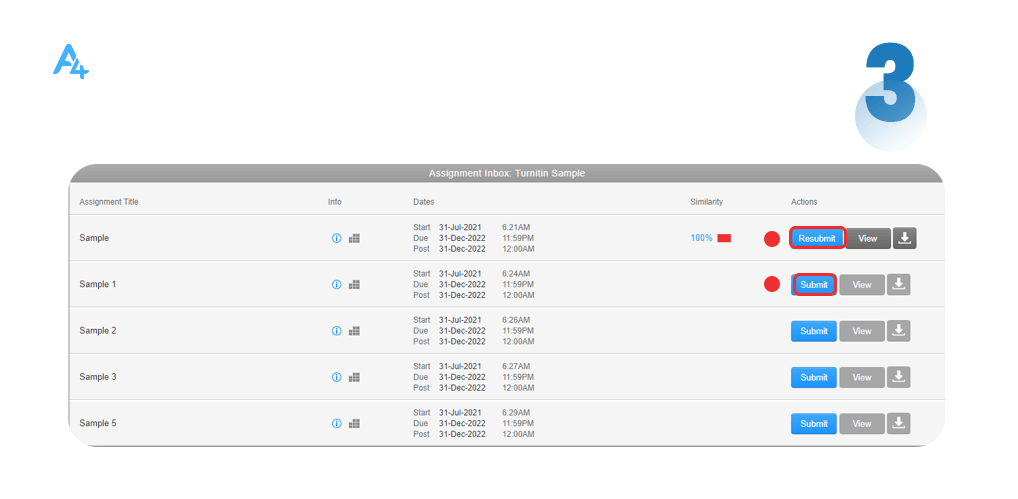
Task: Click the download icon for Sample 2
Action: [x=899, y=331]
